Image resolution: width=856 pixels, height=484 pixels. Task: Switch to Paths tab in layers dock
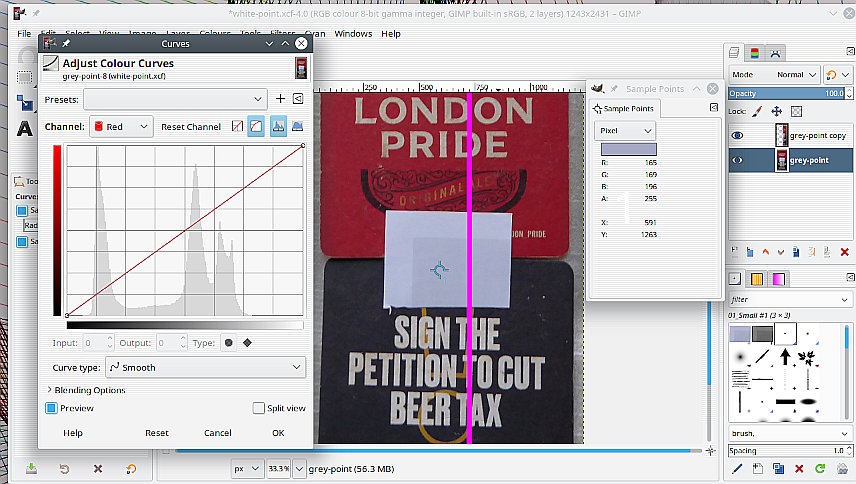click(775, 52)
